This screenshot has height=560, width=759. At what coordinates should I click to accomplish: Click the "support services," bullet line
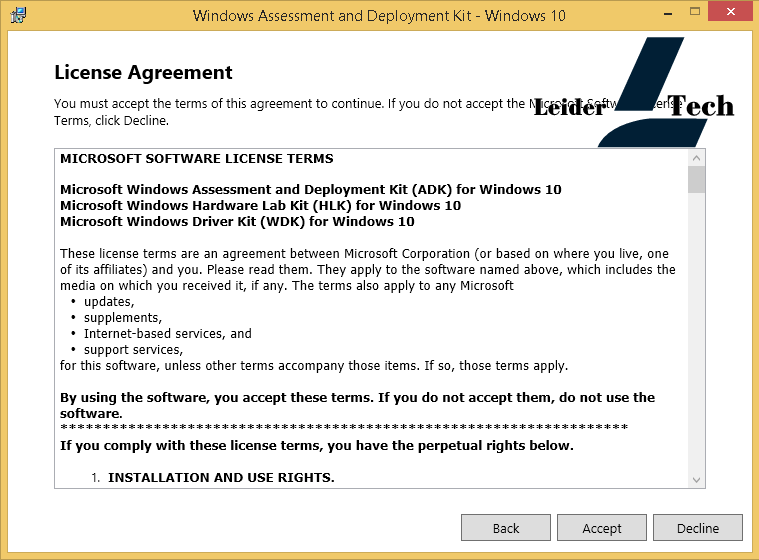coord(133,349)
